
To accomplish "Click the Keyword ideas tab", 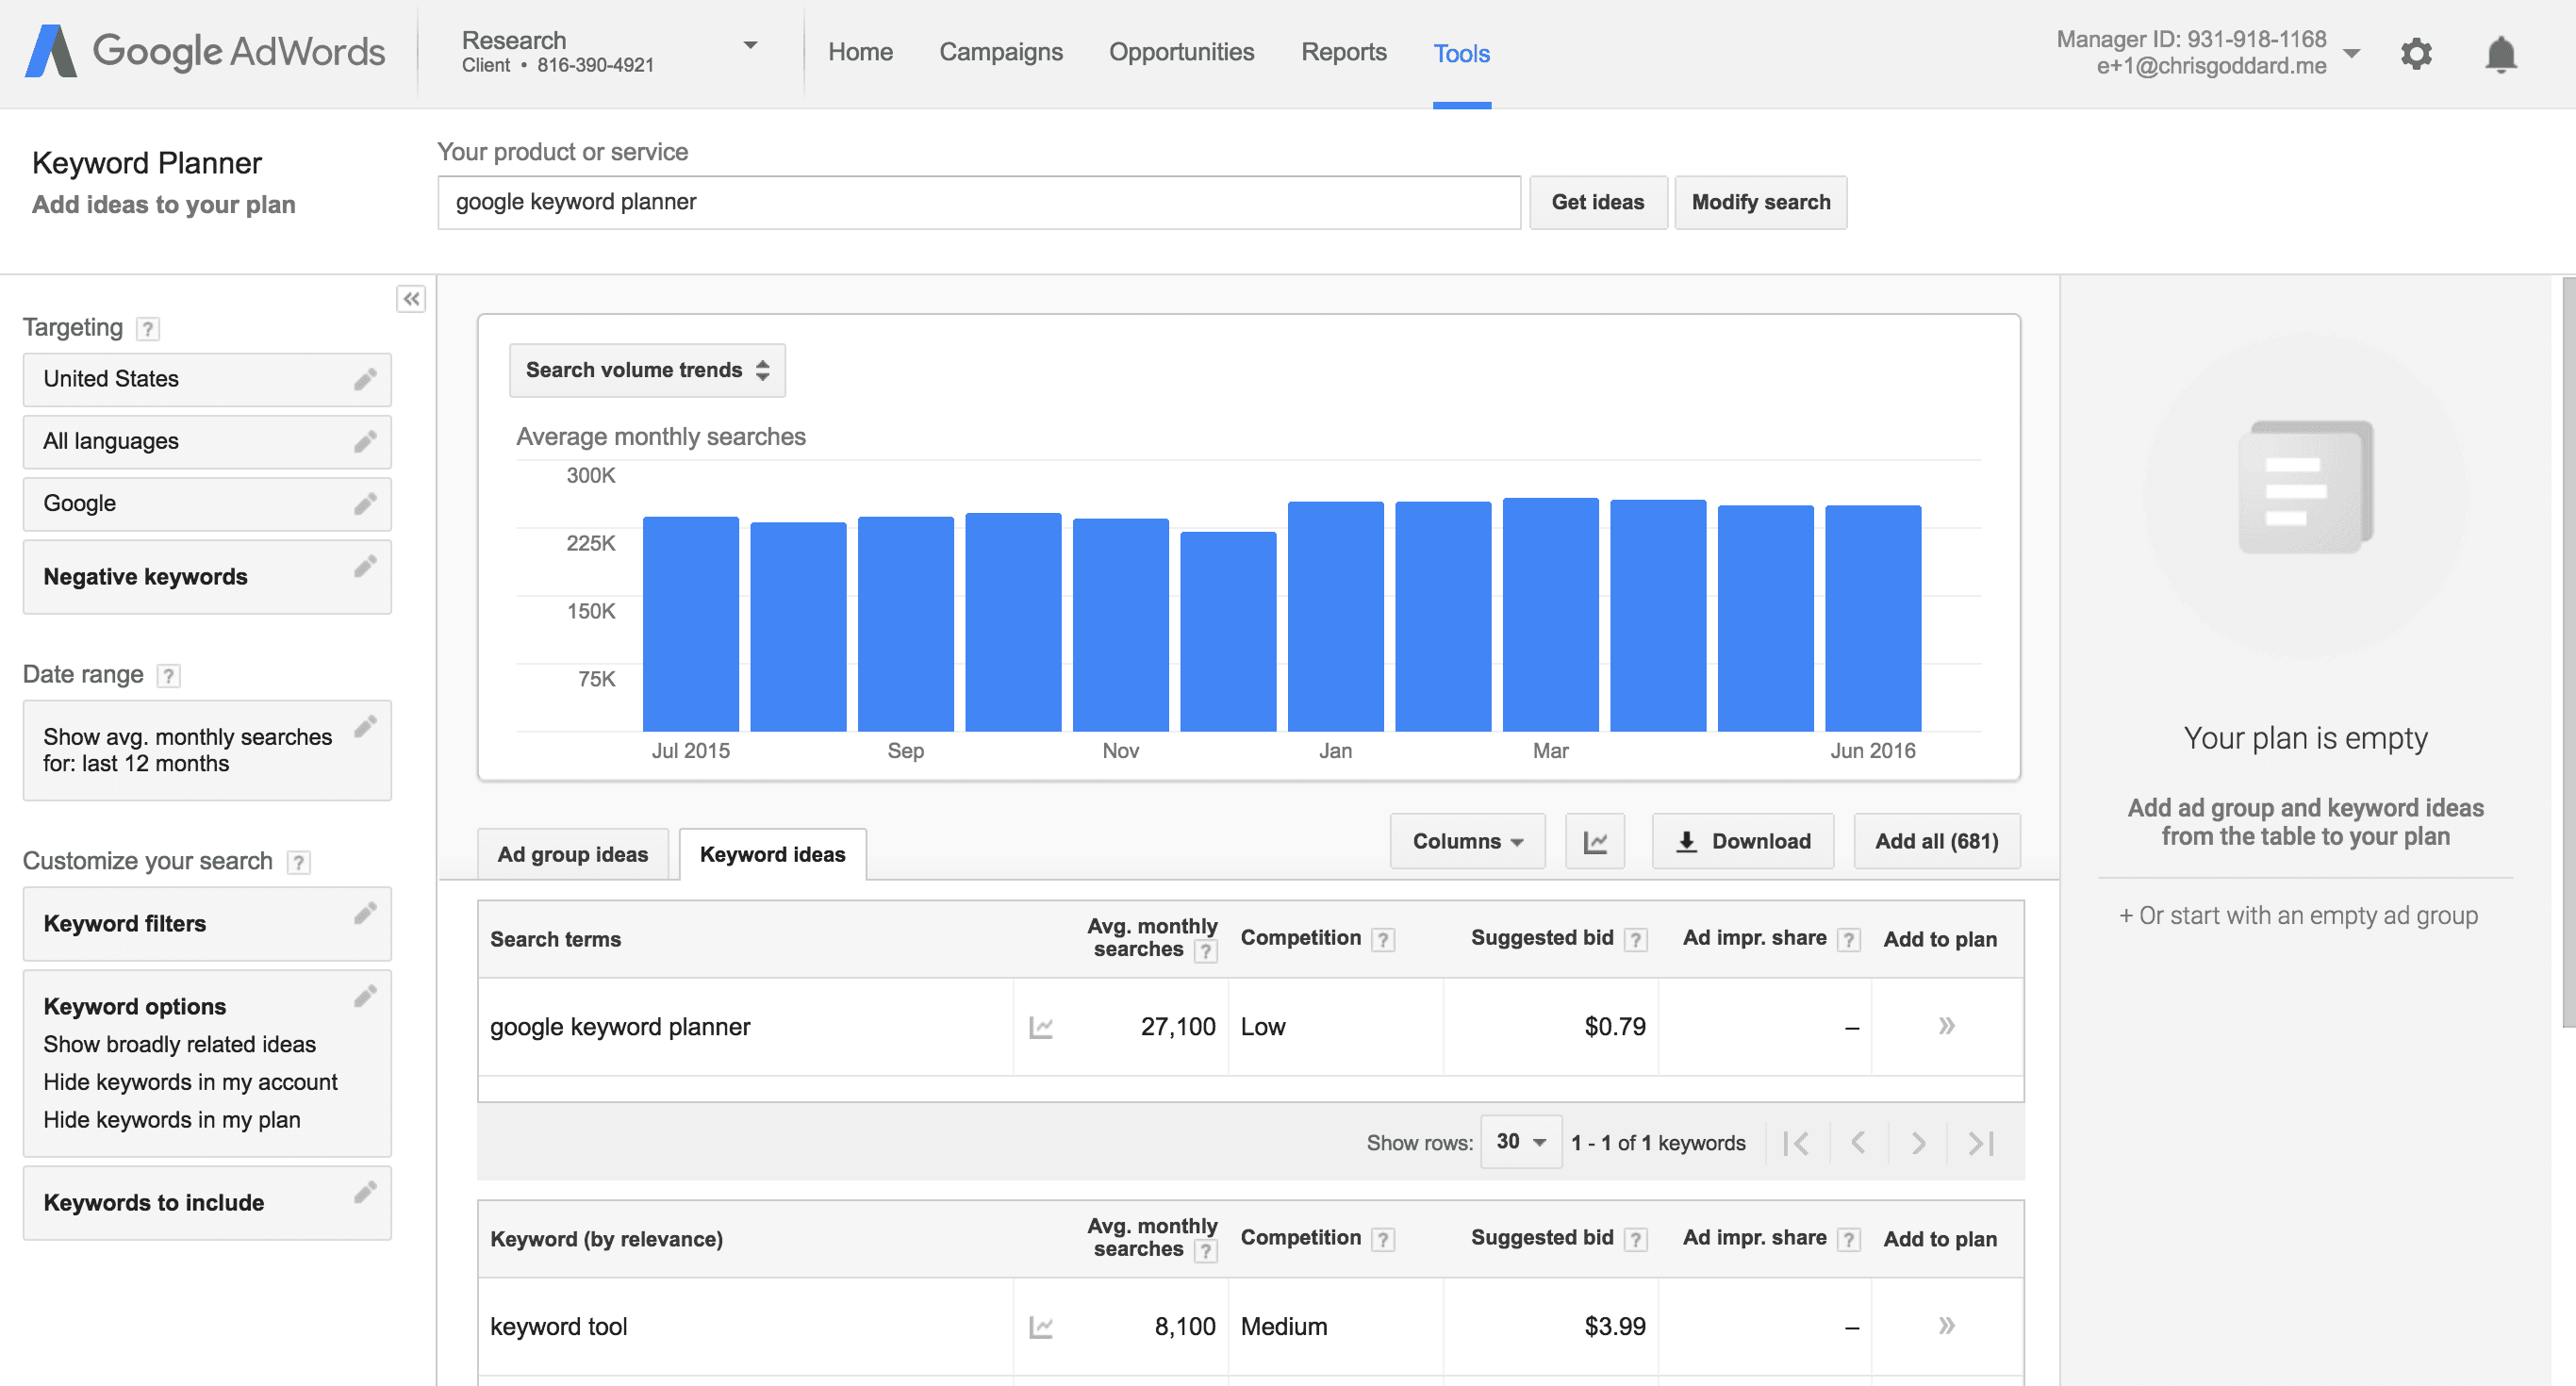I will point(771,851).
